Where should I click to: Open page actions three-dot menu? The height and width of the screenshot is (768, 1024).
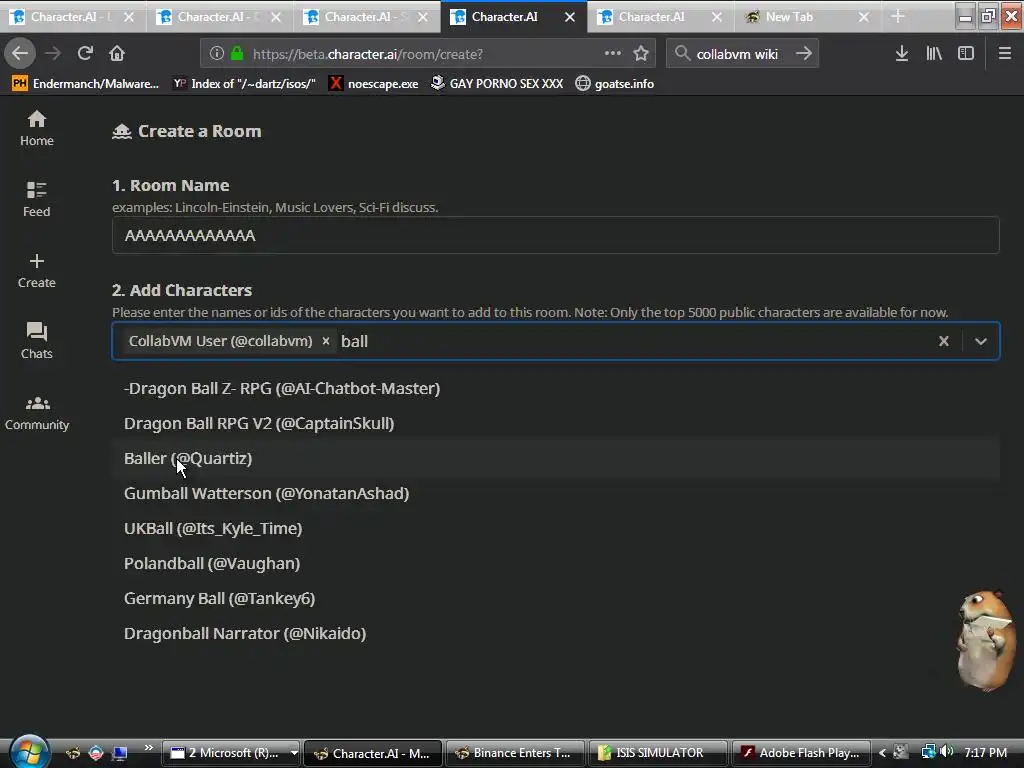[x=613, y=54]
